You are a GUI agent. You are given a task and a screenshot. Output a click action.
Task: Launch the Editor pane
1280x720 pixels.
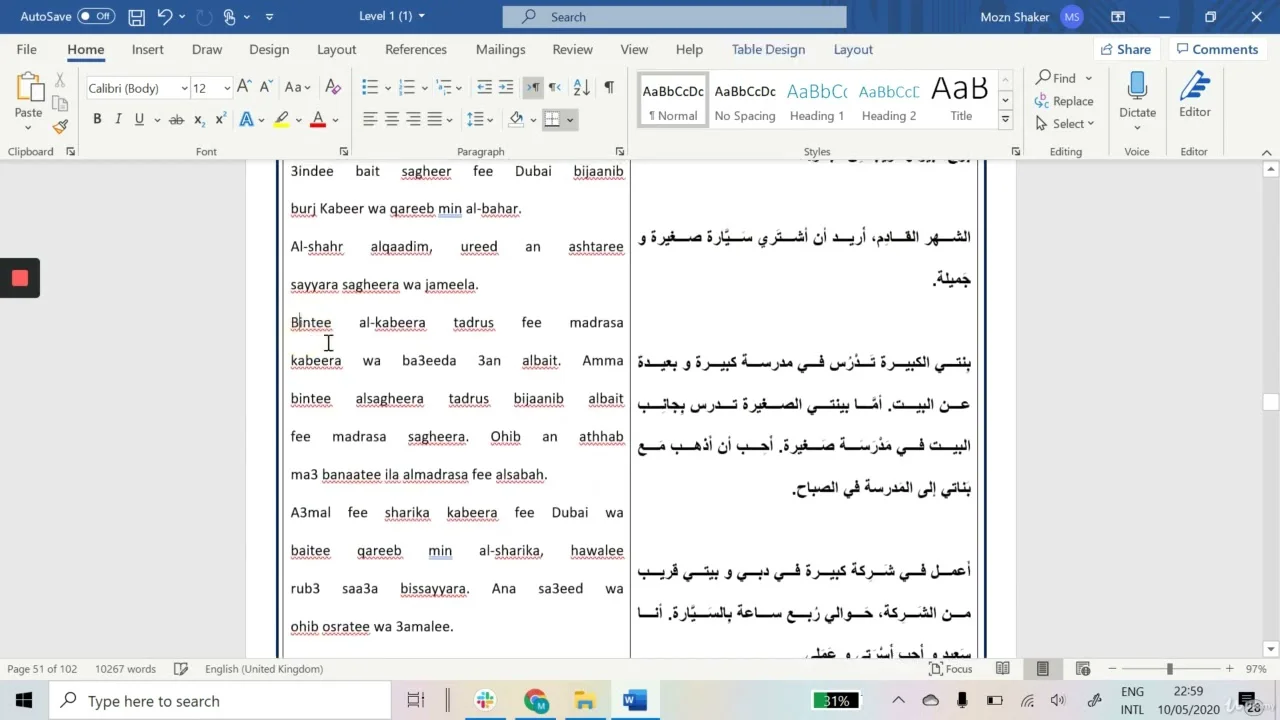coord(1194,96)
